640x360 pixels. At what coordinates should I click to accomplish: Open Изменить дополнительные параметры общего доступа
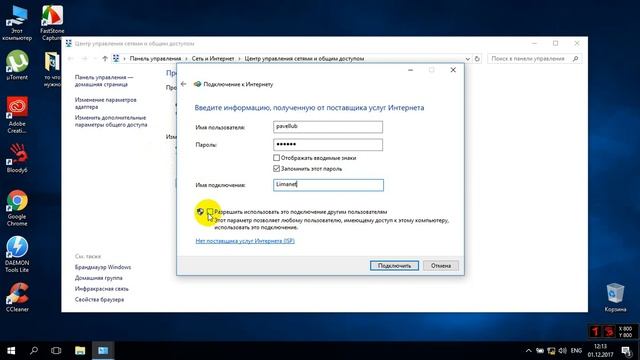(111, 121)
